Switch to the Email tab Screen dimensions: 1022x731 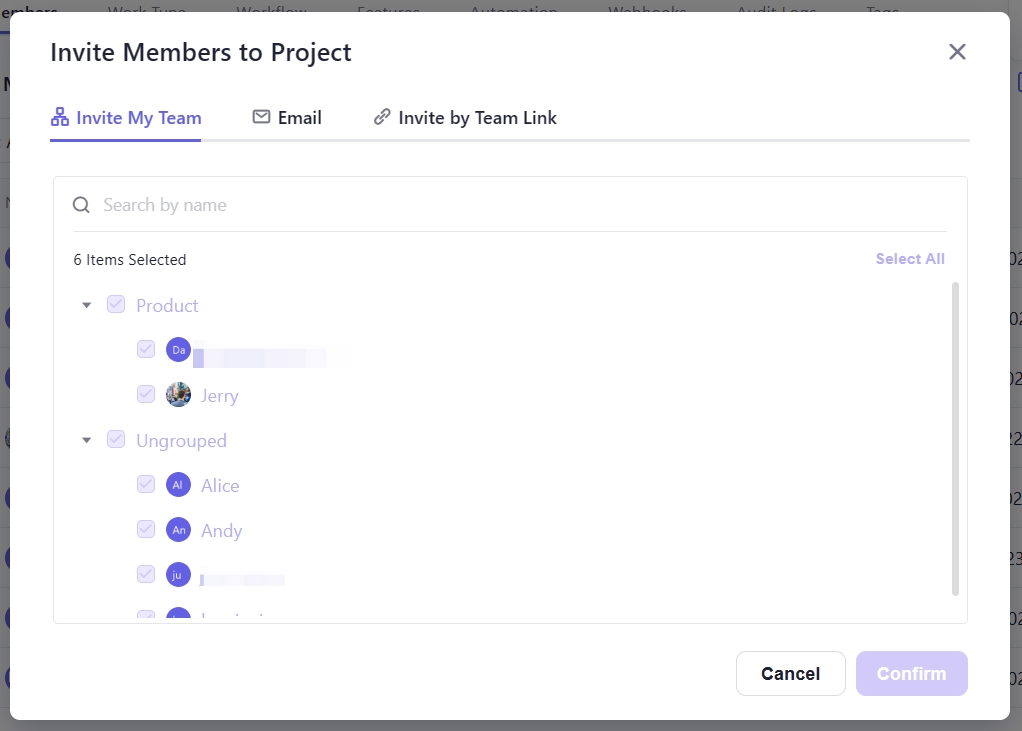pos(287,118)
